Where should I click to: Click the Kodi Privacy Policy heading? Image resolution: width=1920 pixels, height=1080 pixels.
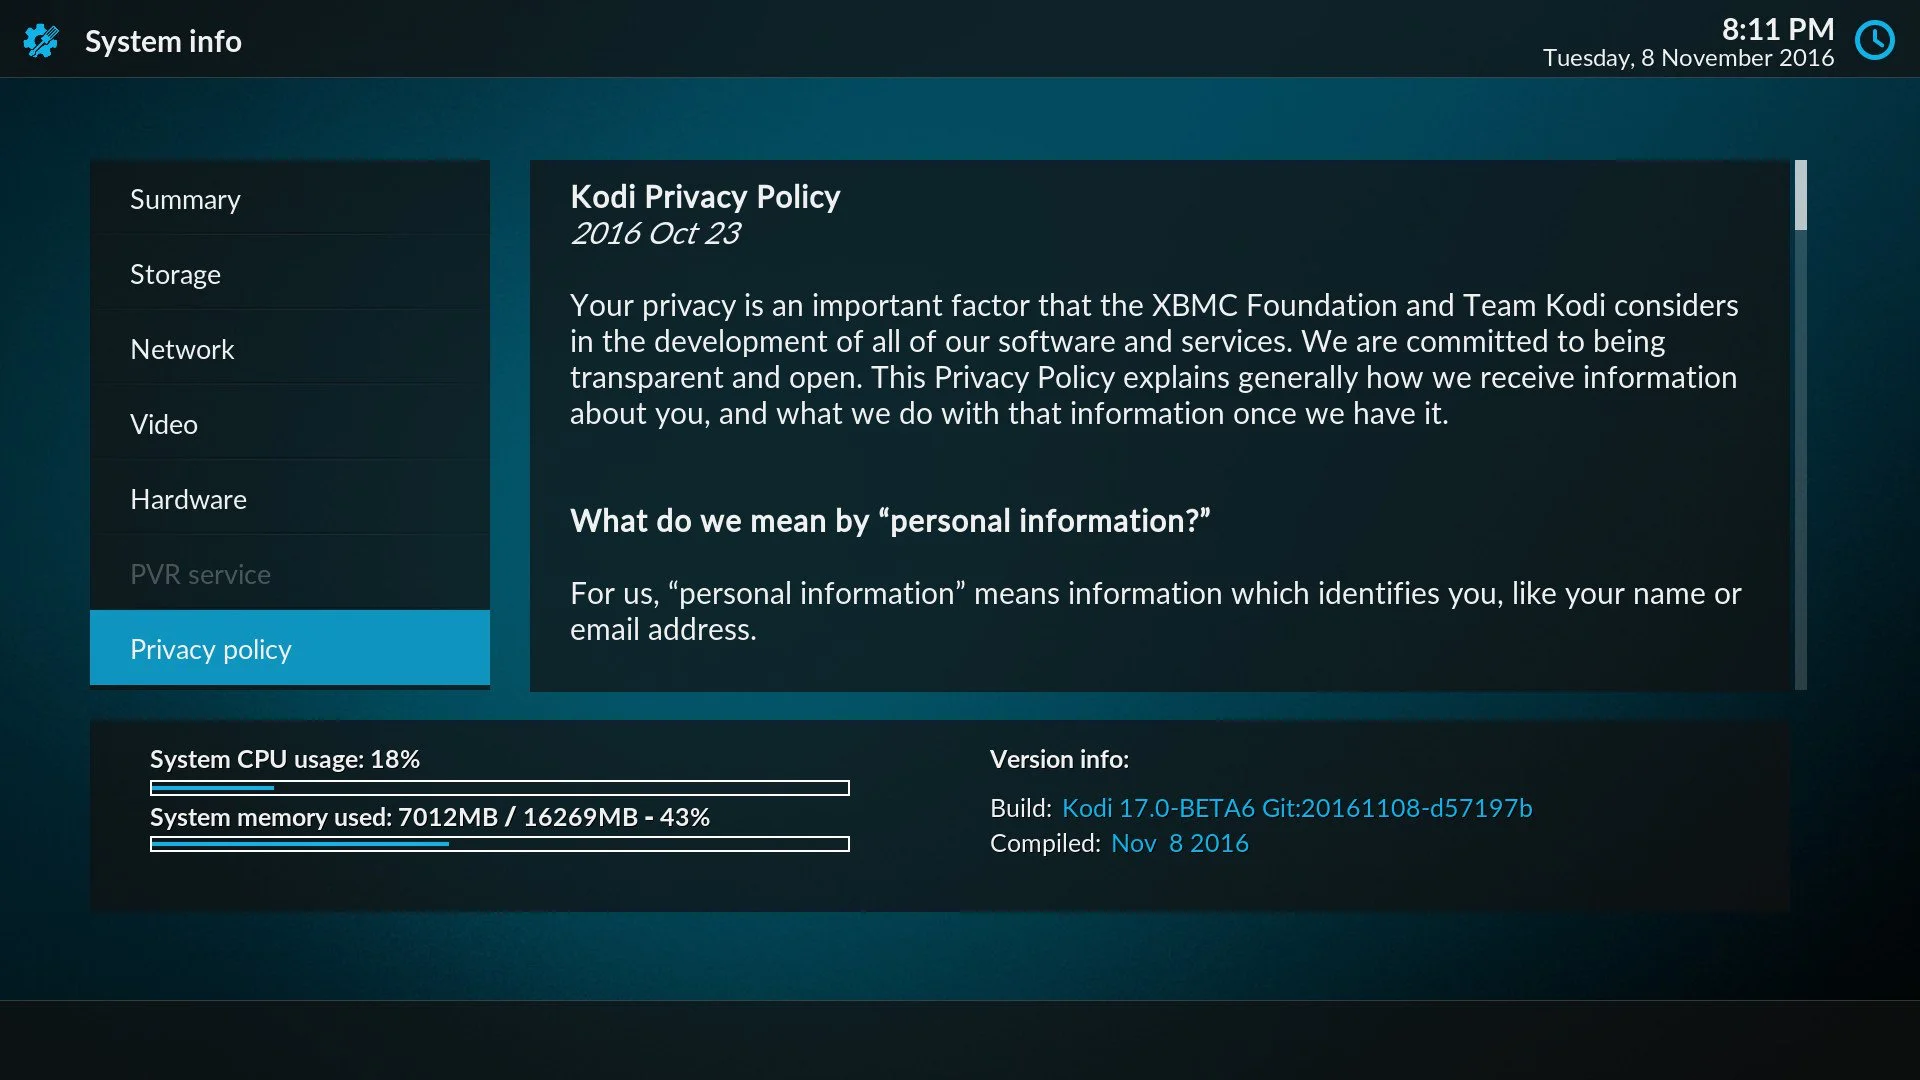[704, 197]
